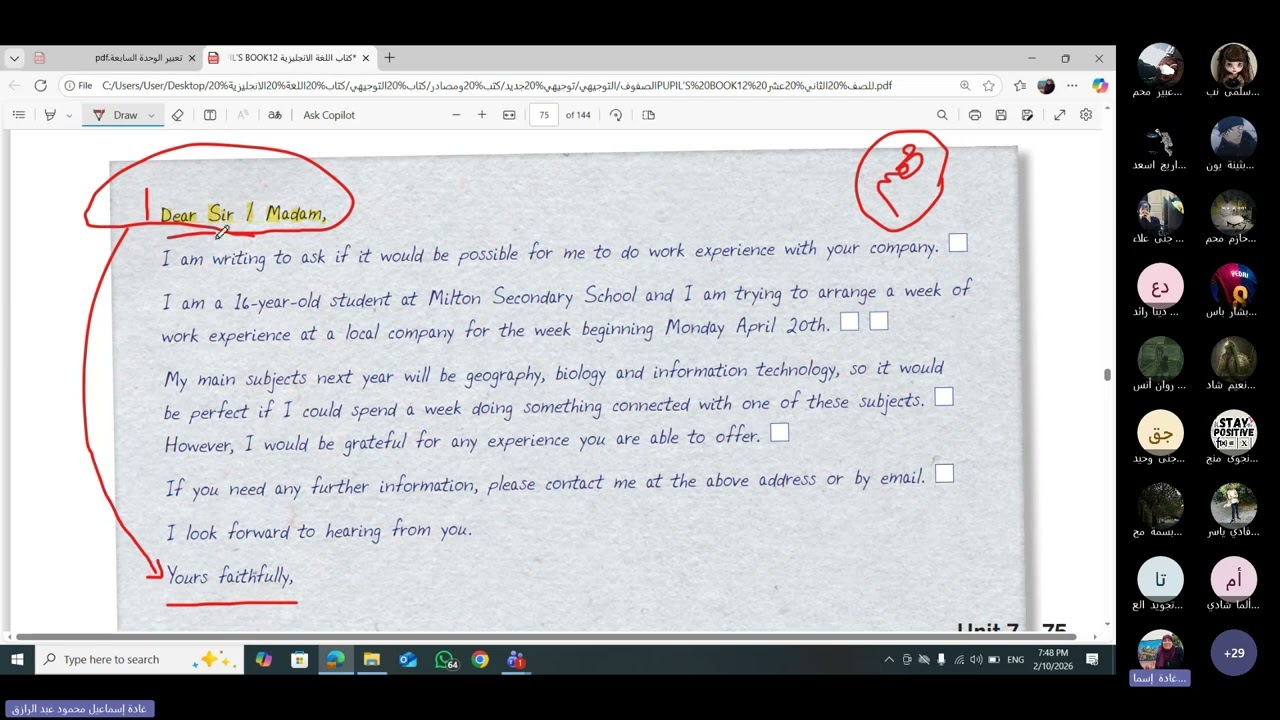1280x720 pixels.
Task: Open Microsoft Teams from the taskbar
Action: pyautogui.click(x=517, y=660)
